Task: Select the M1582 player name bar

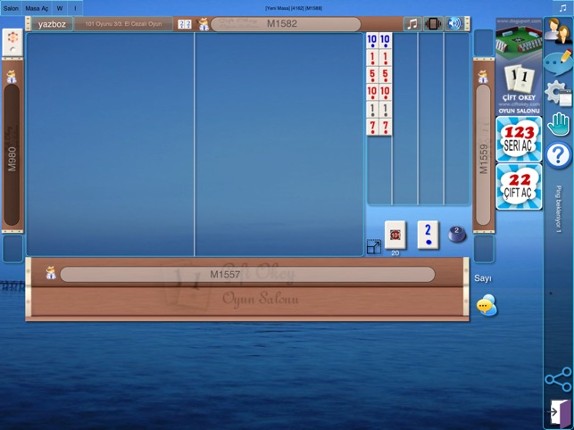Action: (286, 24)
